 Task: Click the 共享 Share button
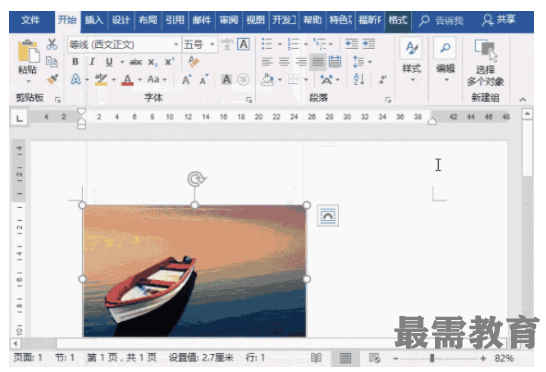[x=499, y=20]
